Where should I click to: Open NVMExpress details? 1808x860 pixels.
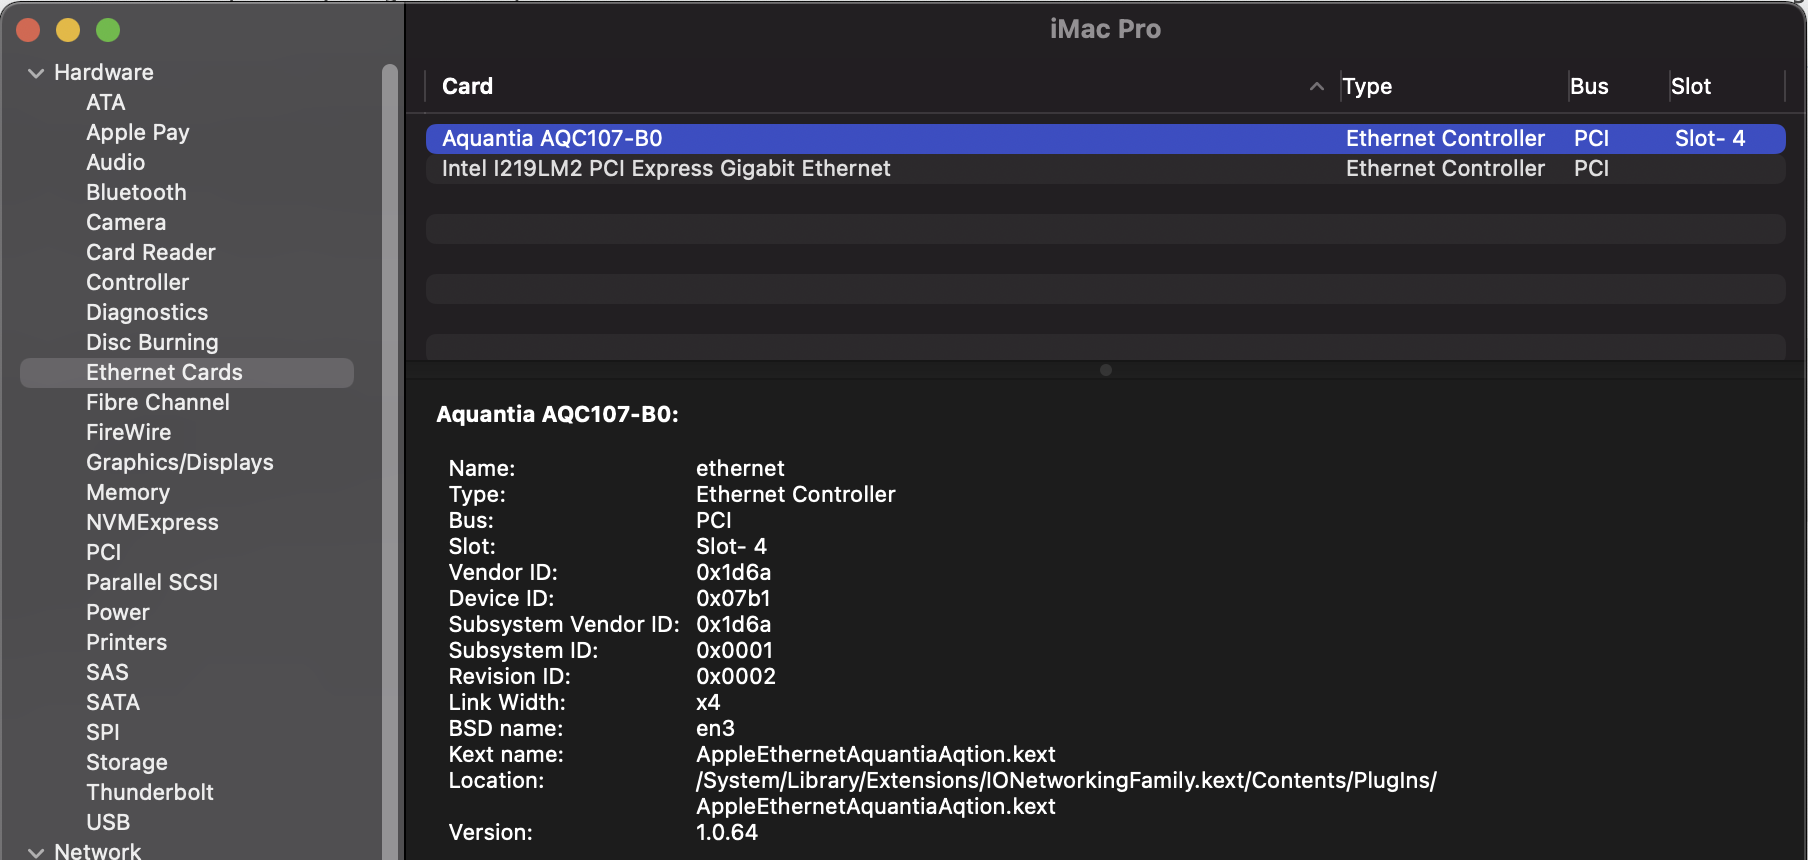click(152, 523)
